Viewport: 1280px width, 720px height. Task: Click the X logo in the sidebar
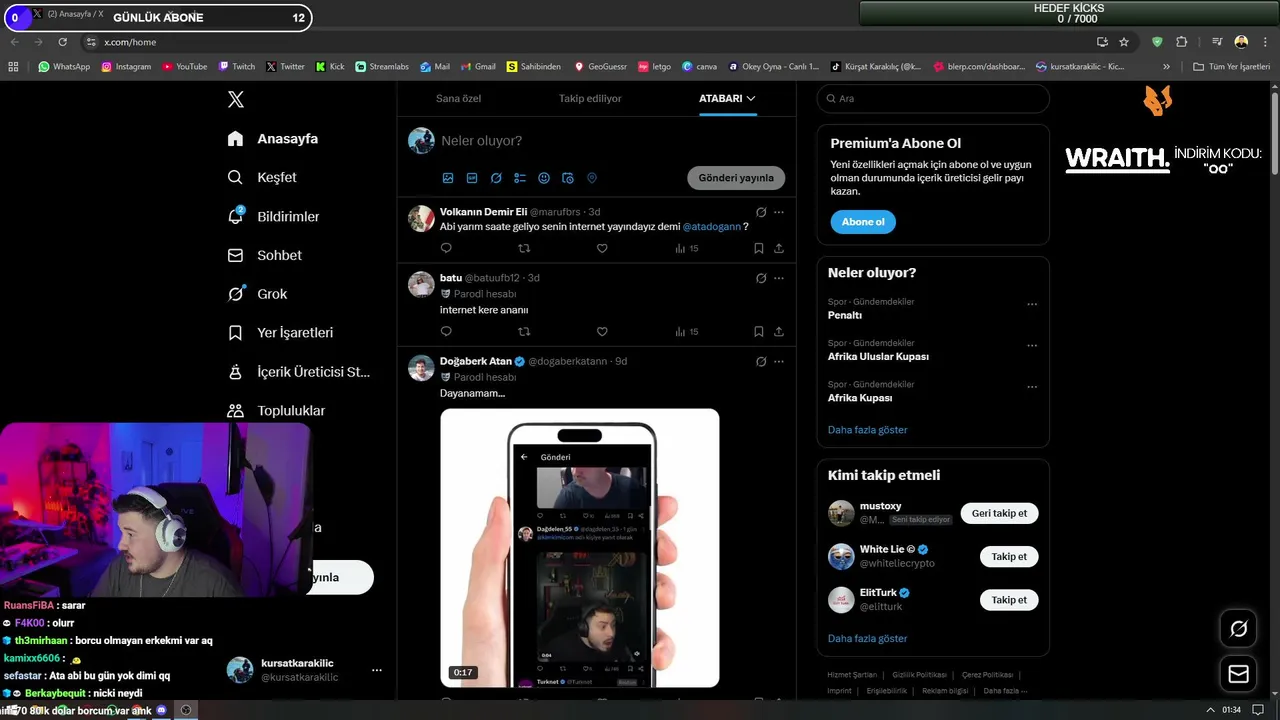(235, 99)
